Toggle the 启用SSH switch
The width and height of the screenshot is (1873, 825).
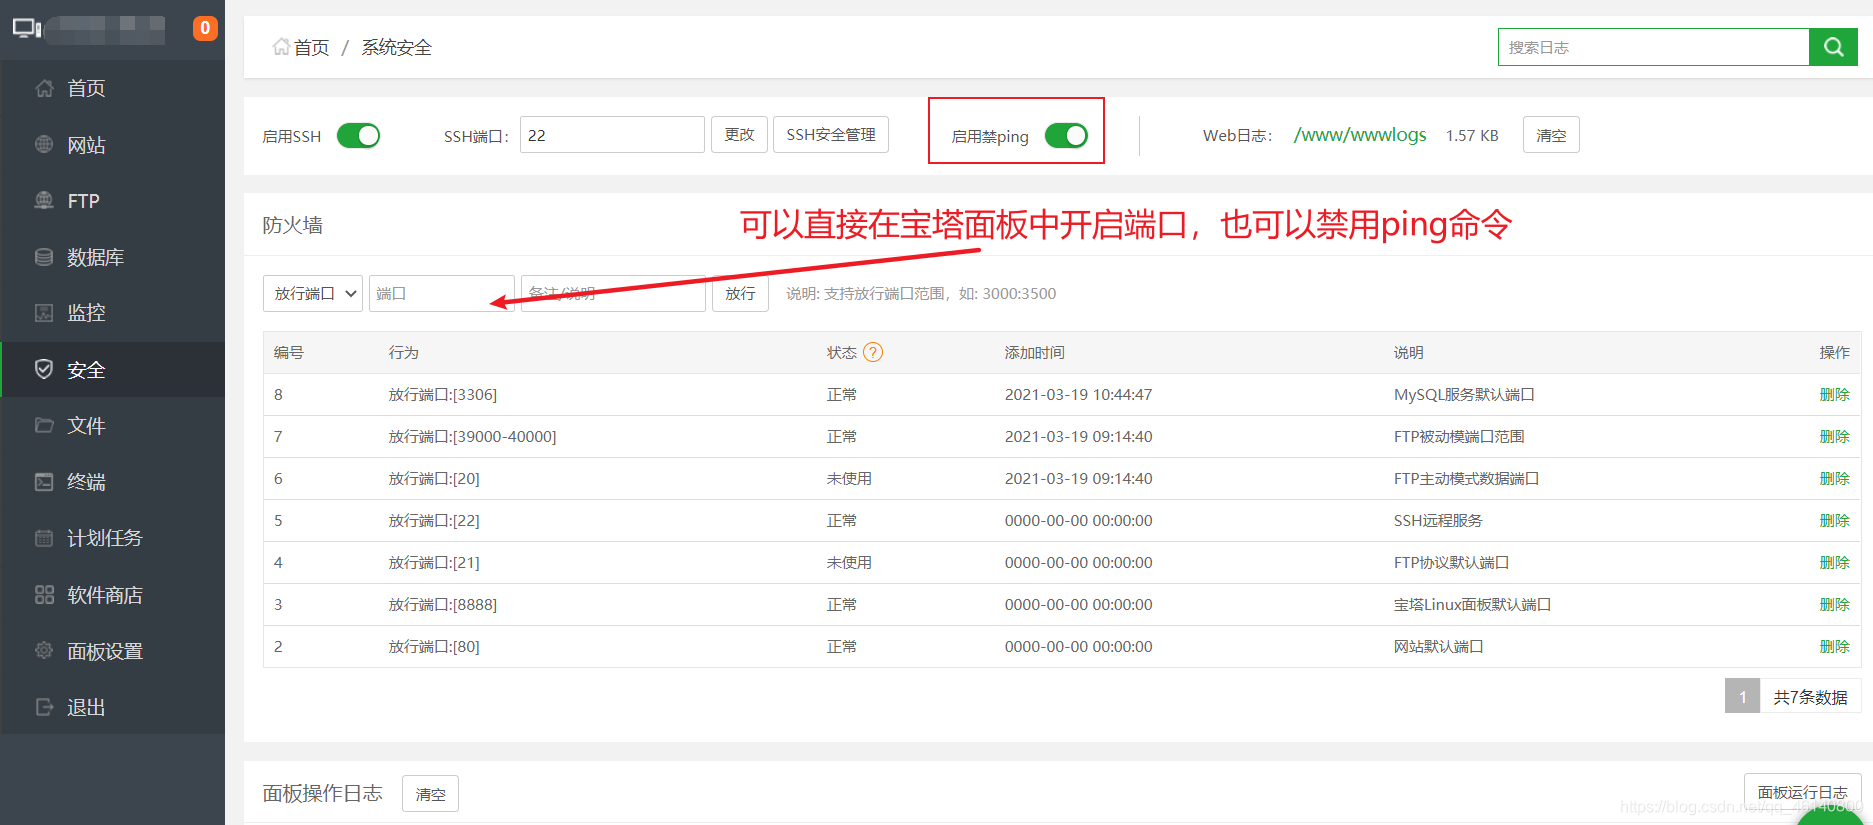tap(358, 135)
